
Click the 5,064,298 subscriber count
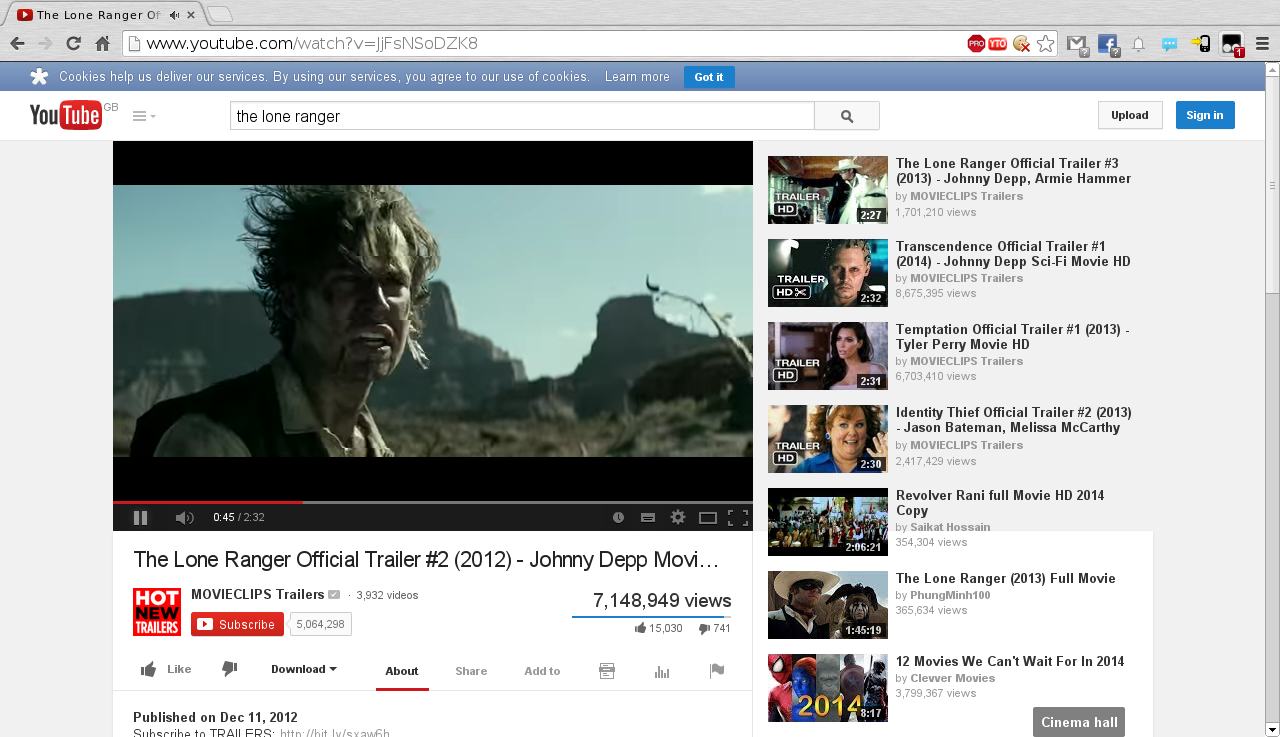[x=321, y=624]
